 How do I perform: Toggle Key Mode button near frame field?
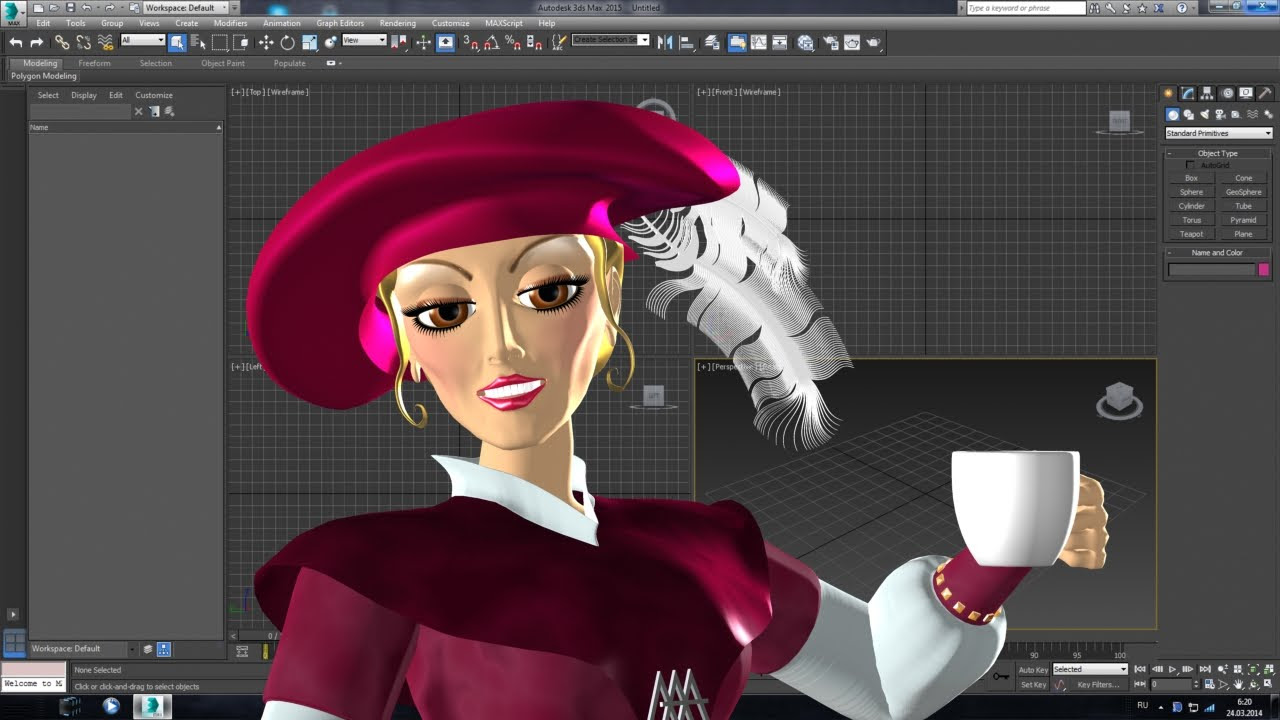tap(1139, 685)
